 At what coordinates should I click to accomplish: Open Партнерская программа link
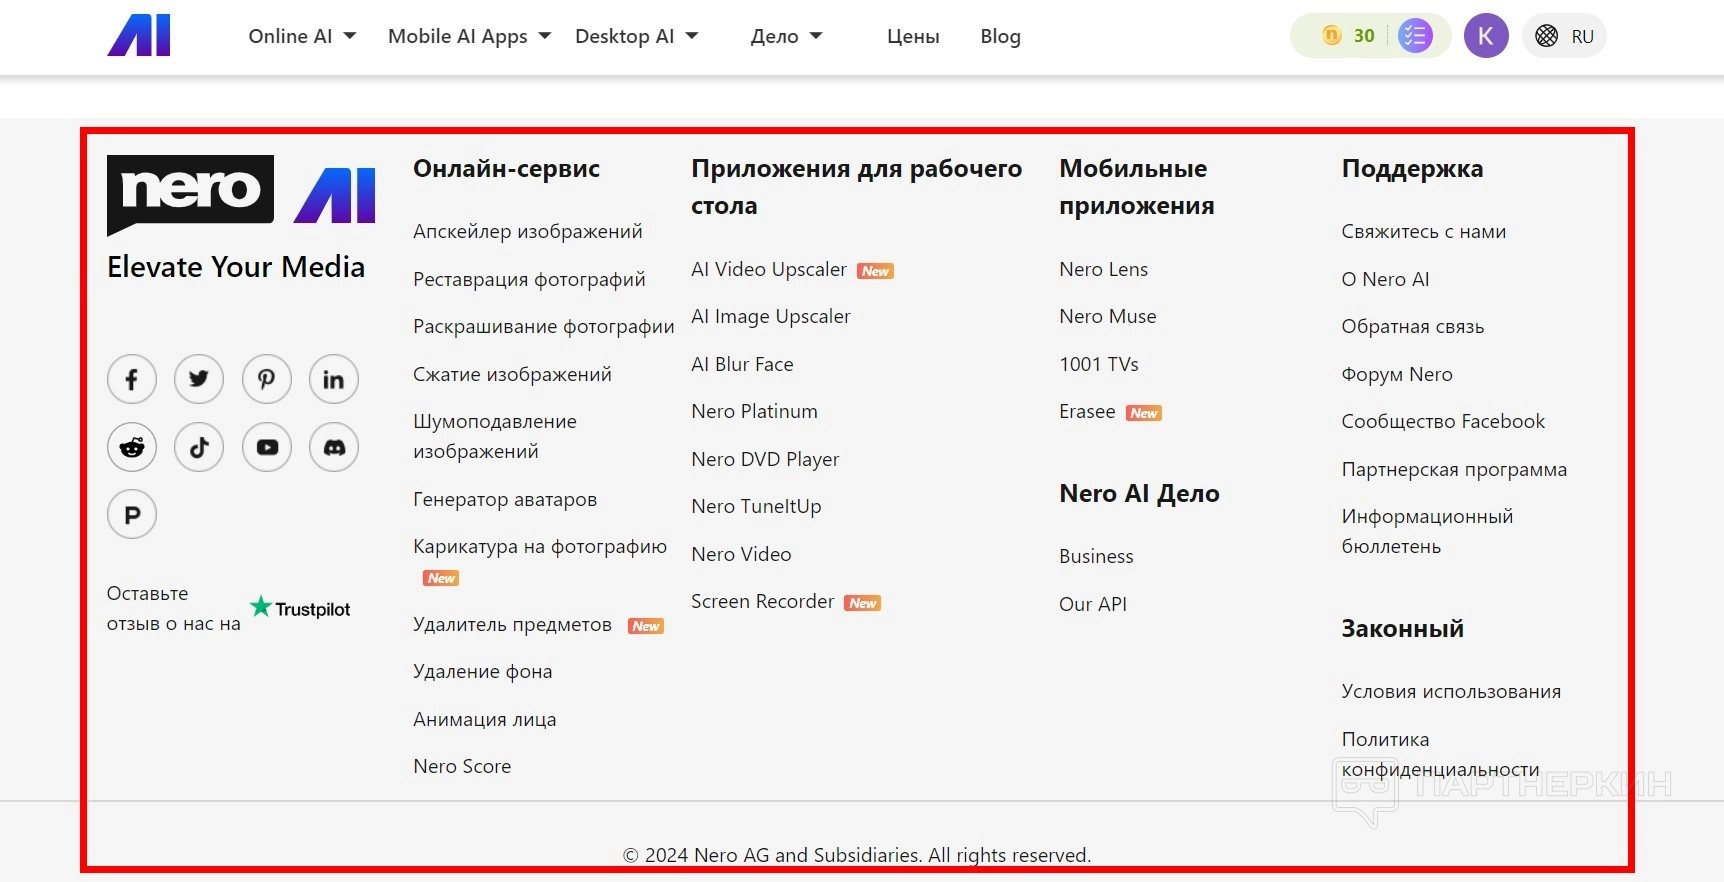[x=1454, y=469]
